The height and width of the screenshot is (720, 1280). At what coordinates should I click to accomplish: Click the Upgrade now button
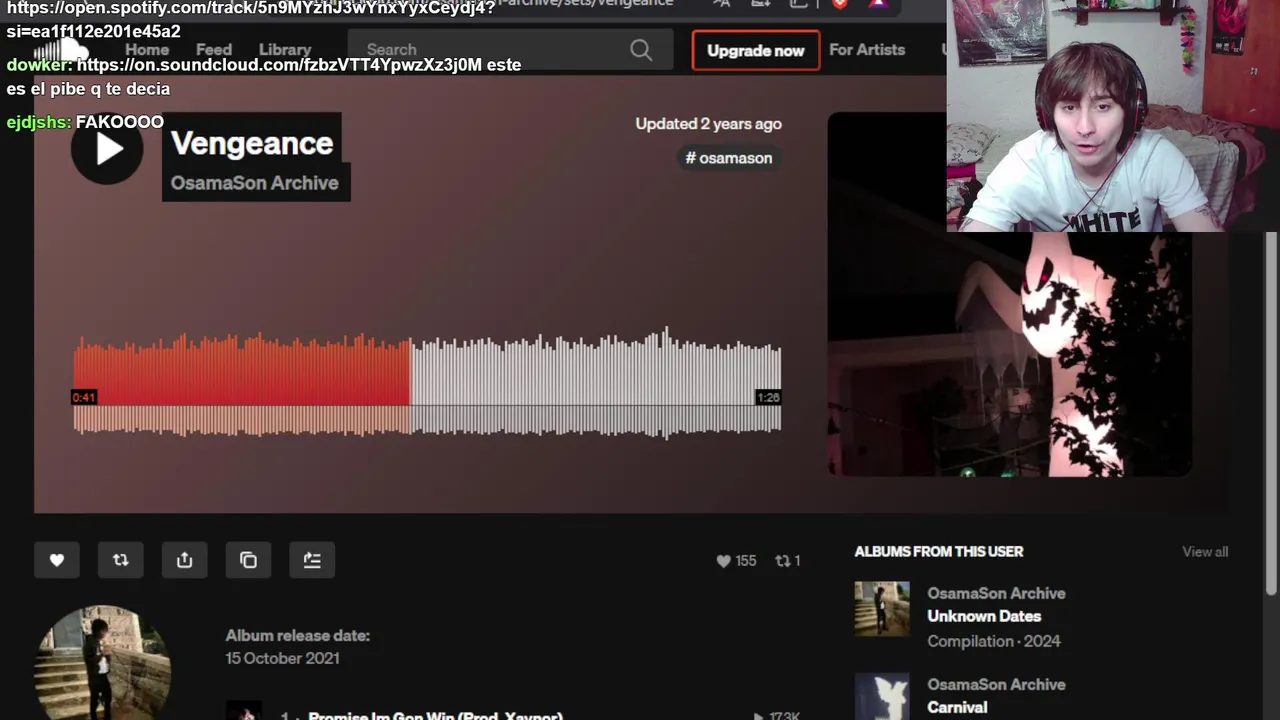click(x=756, y=50)
